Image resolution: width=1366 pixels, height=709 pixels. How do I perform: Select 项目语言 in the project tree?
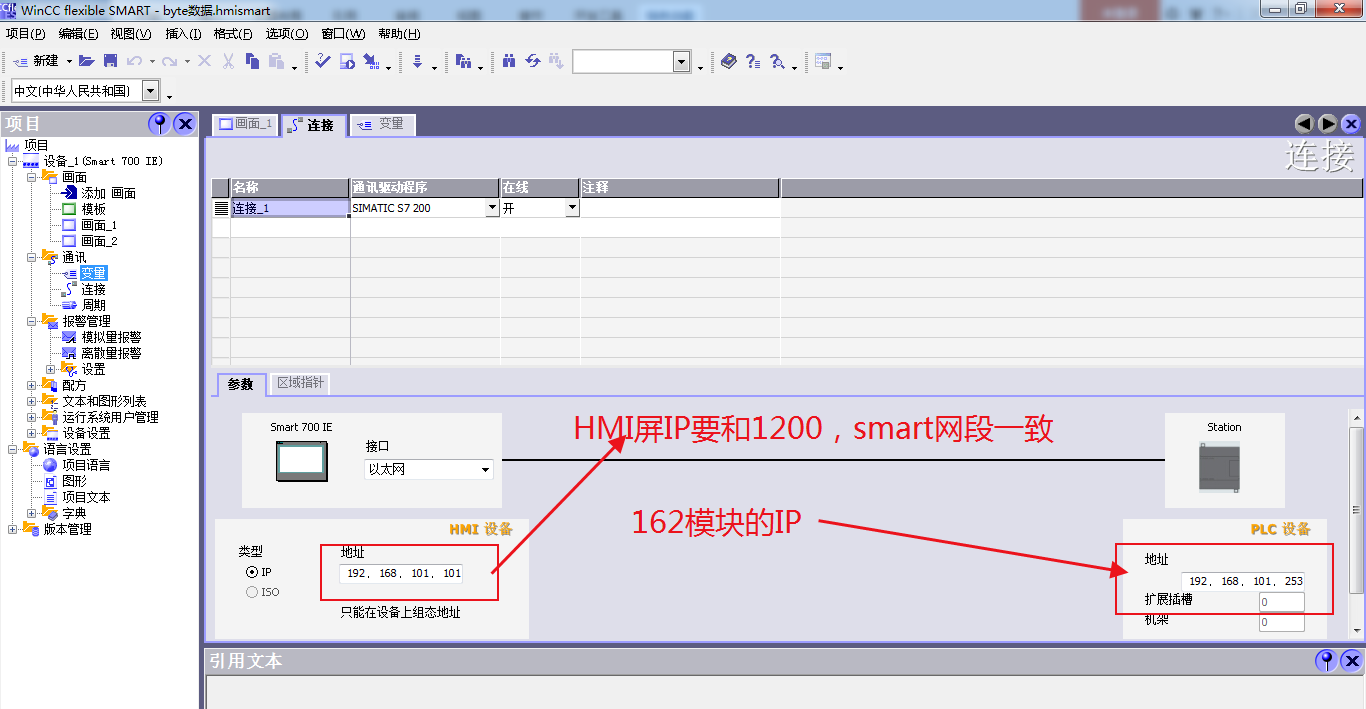click(x=86, y=465)
